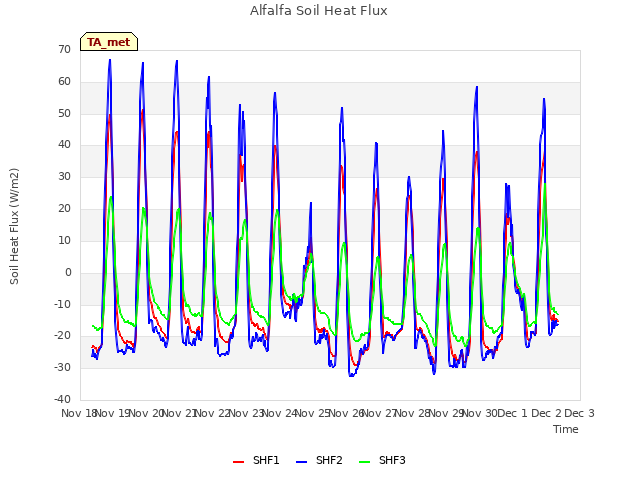Click the green SHF3 legend line marker
The image size is (640, 480).
click(x=364, y=462)
